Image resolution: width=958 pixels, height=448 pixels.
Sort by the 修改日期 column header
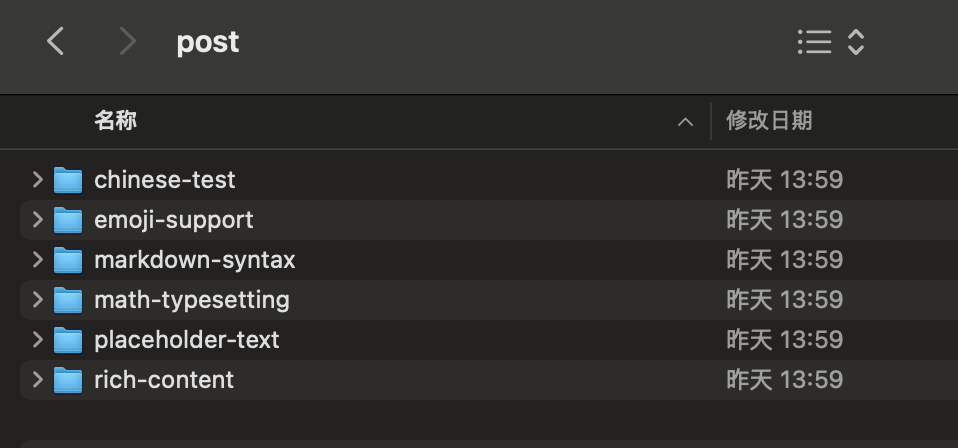click(769, 121)
